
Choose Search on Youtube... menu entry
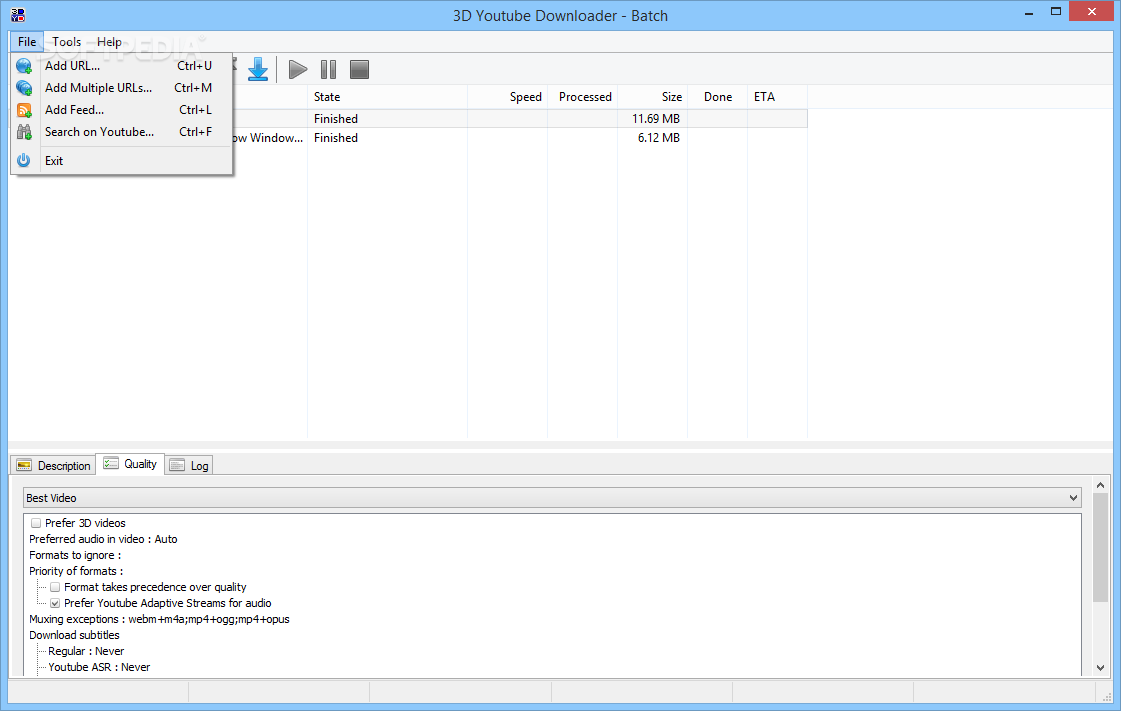pyautogui.click(x=122, y=131)
